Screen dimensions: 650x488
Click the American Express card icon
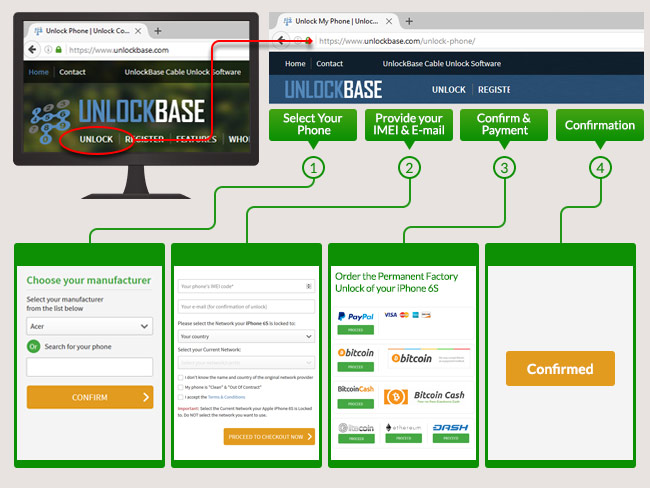(415, 315)
